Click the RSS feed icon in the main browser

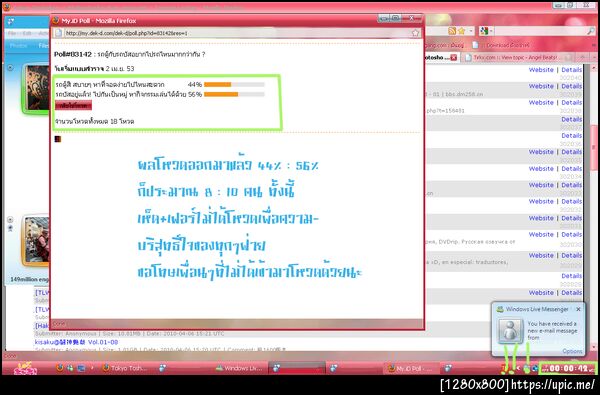[452, 31]
